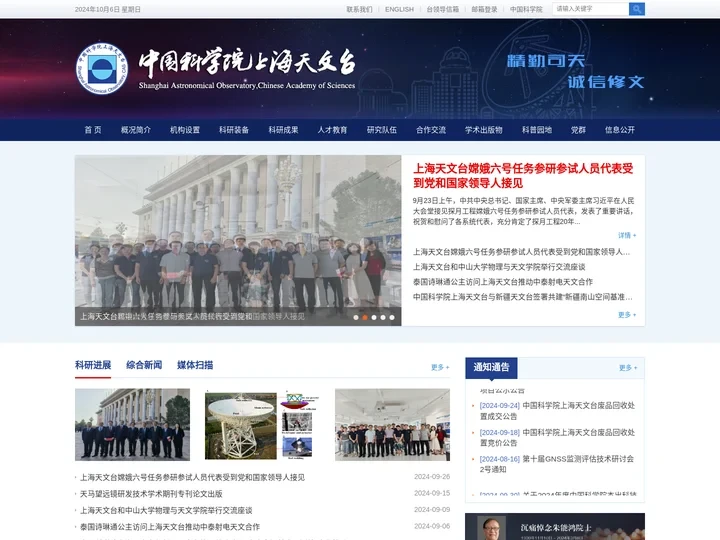Open 学术出版物 navigation menu
Image resolution: width=720 pixels, height=540 pixels.
(x=484, y=130)
